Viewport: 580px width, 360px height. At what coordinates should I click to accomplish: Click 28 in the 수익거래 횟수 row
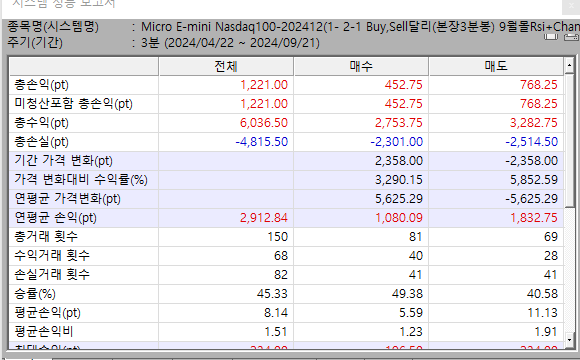click(x=551, y=256)
